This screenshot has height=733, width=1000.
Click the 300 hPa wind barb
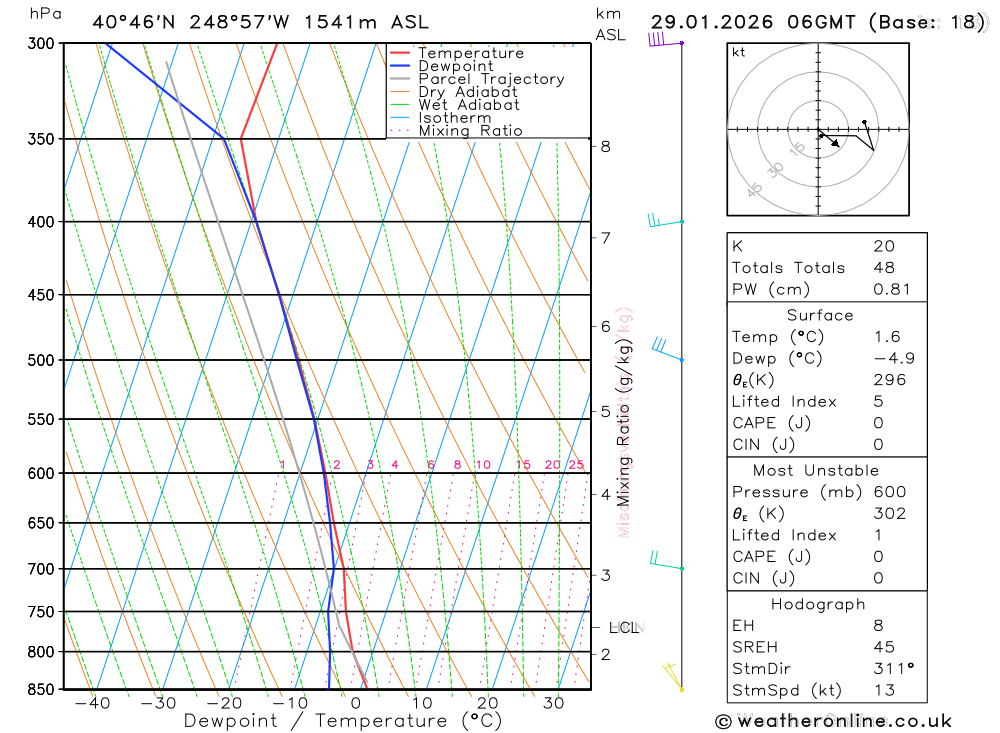[666, 40]
